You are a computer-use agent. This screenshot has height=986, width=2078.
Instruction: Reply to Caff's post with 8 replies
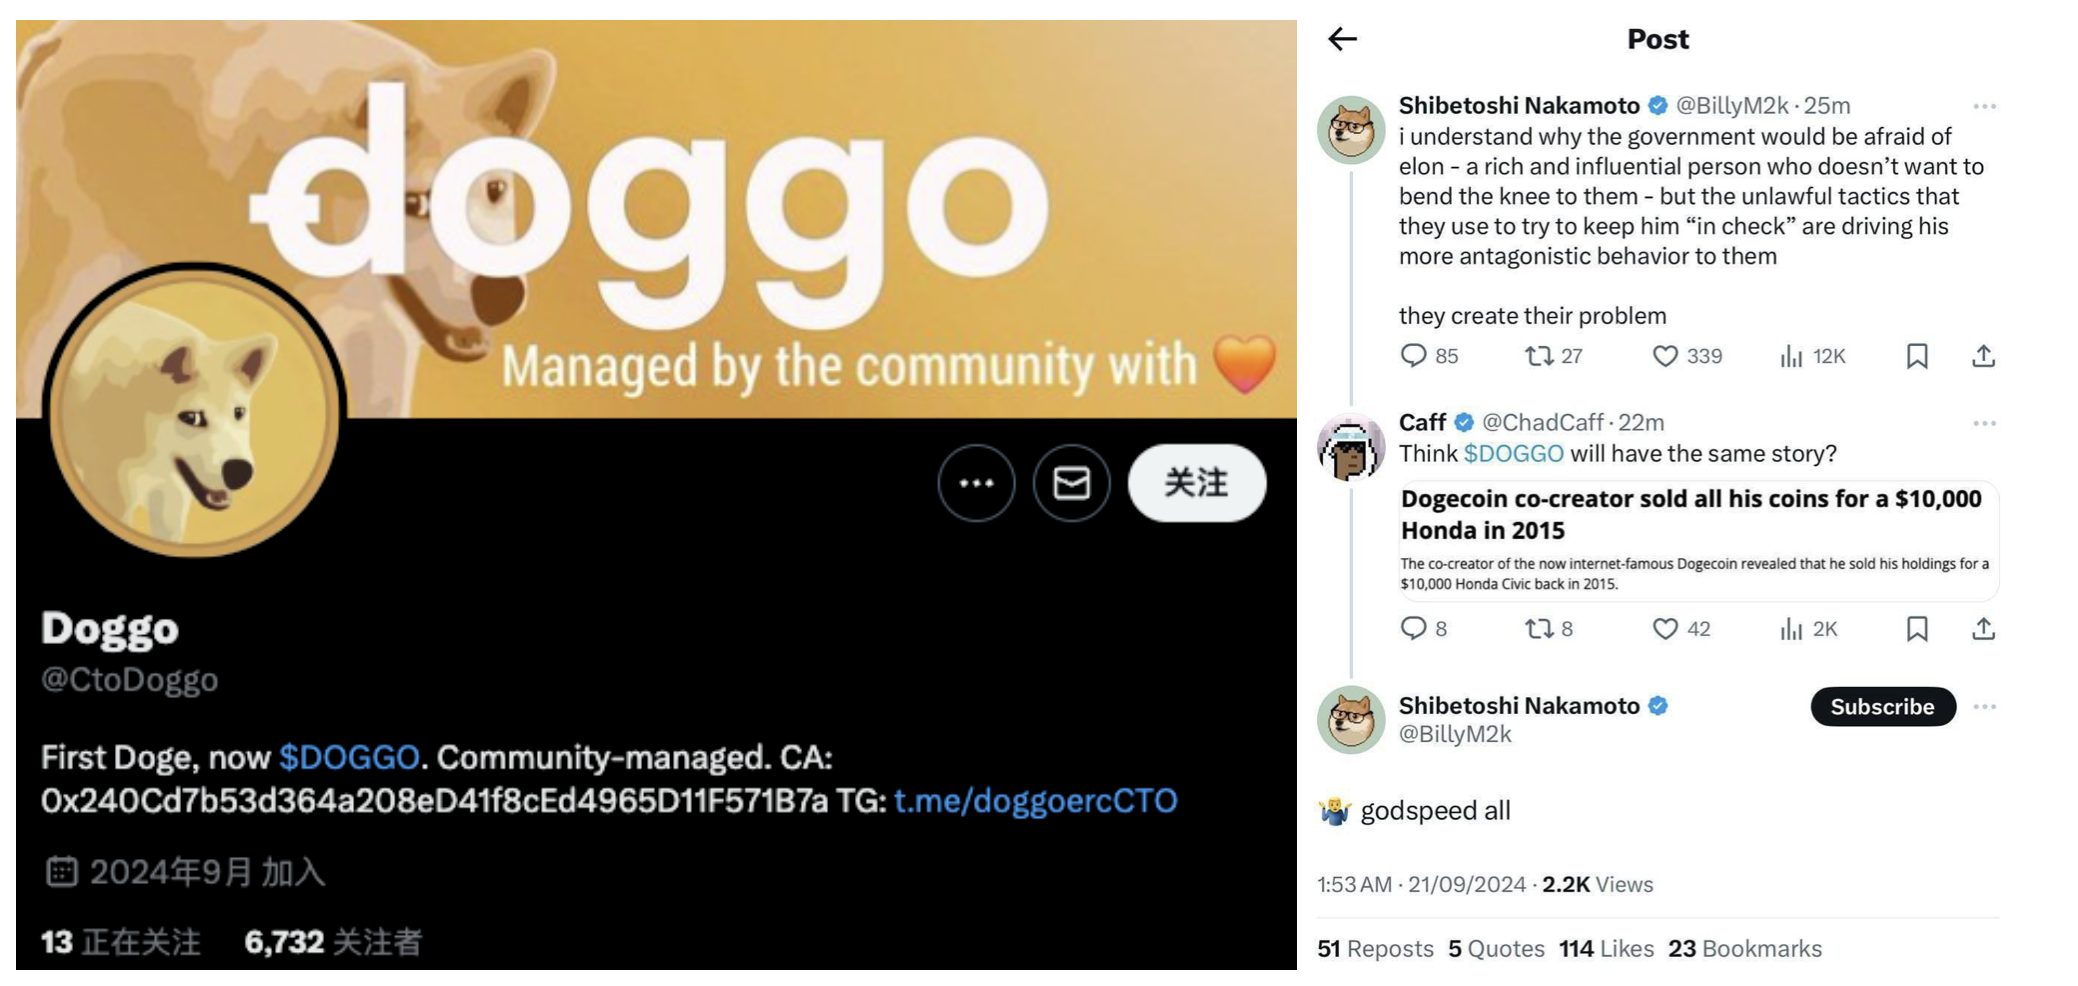(x=1413, y=629)
